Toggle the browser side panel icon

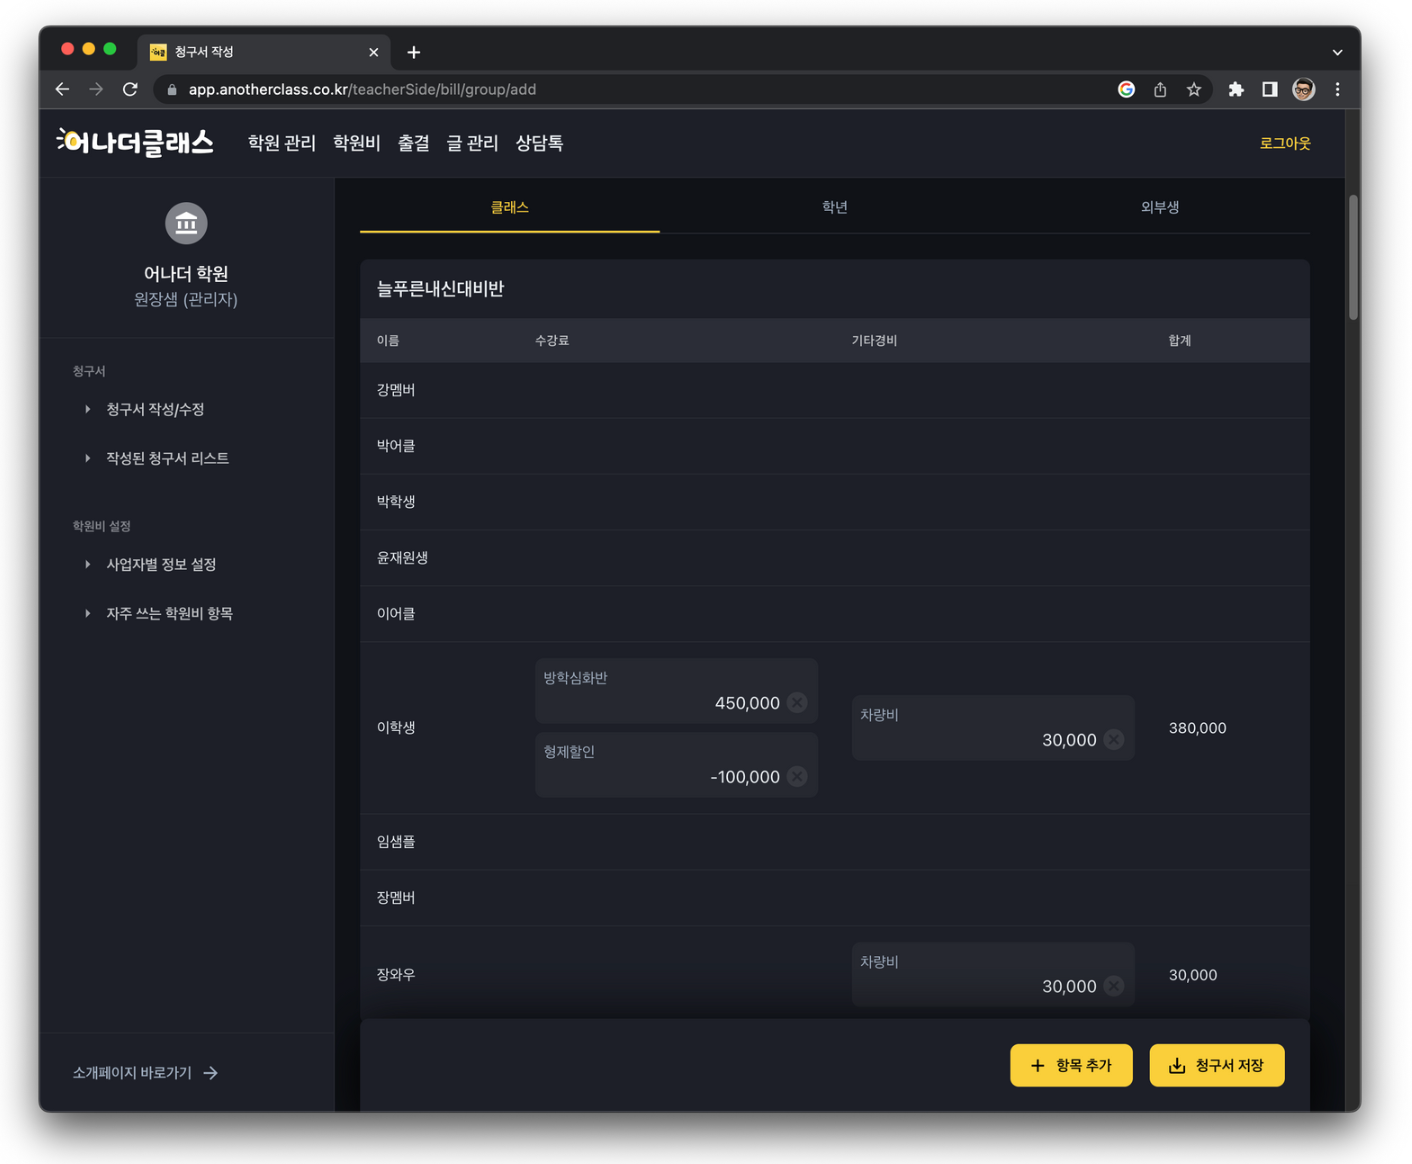(1269, 89)
